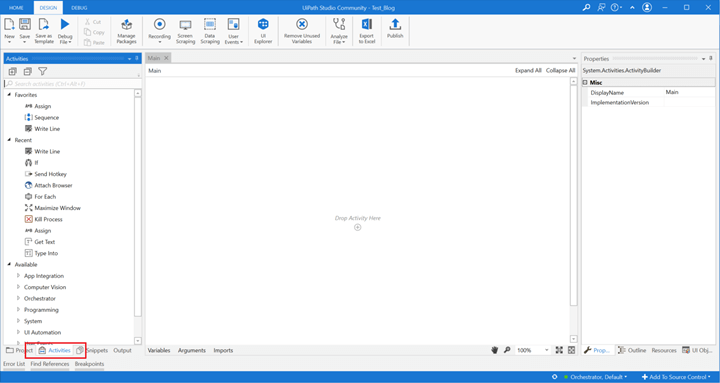Expand System category
This screenshot has height=383, width=720.
pos(18,321)
